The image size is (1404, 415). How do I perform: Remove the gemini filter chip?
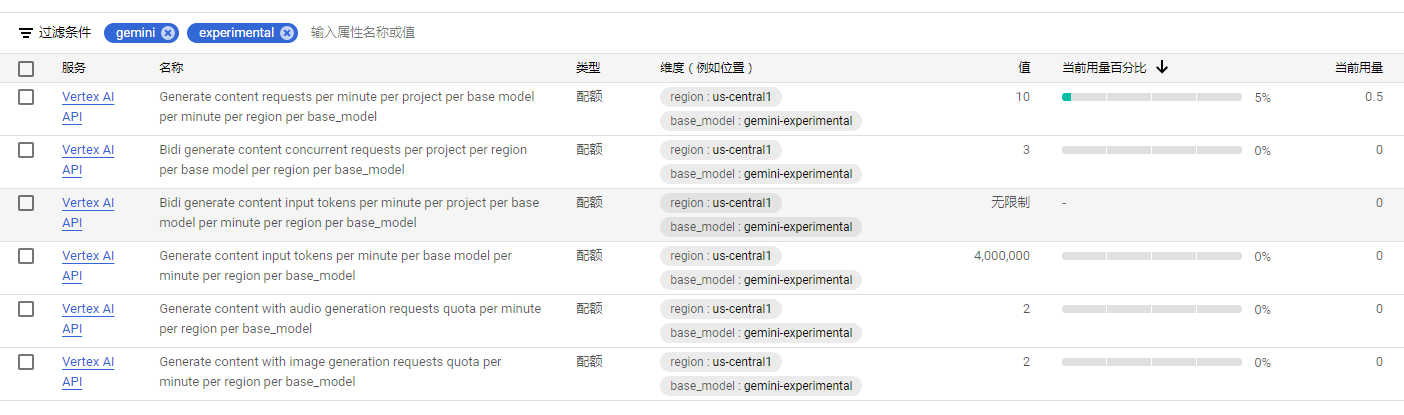[x=168, y=33]
